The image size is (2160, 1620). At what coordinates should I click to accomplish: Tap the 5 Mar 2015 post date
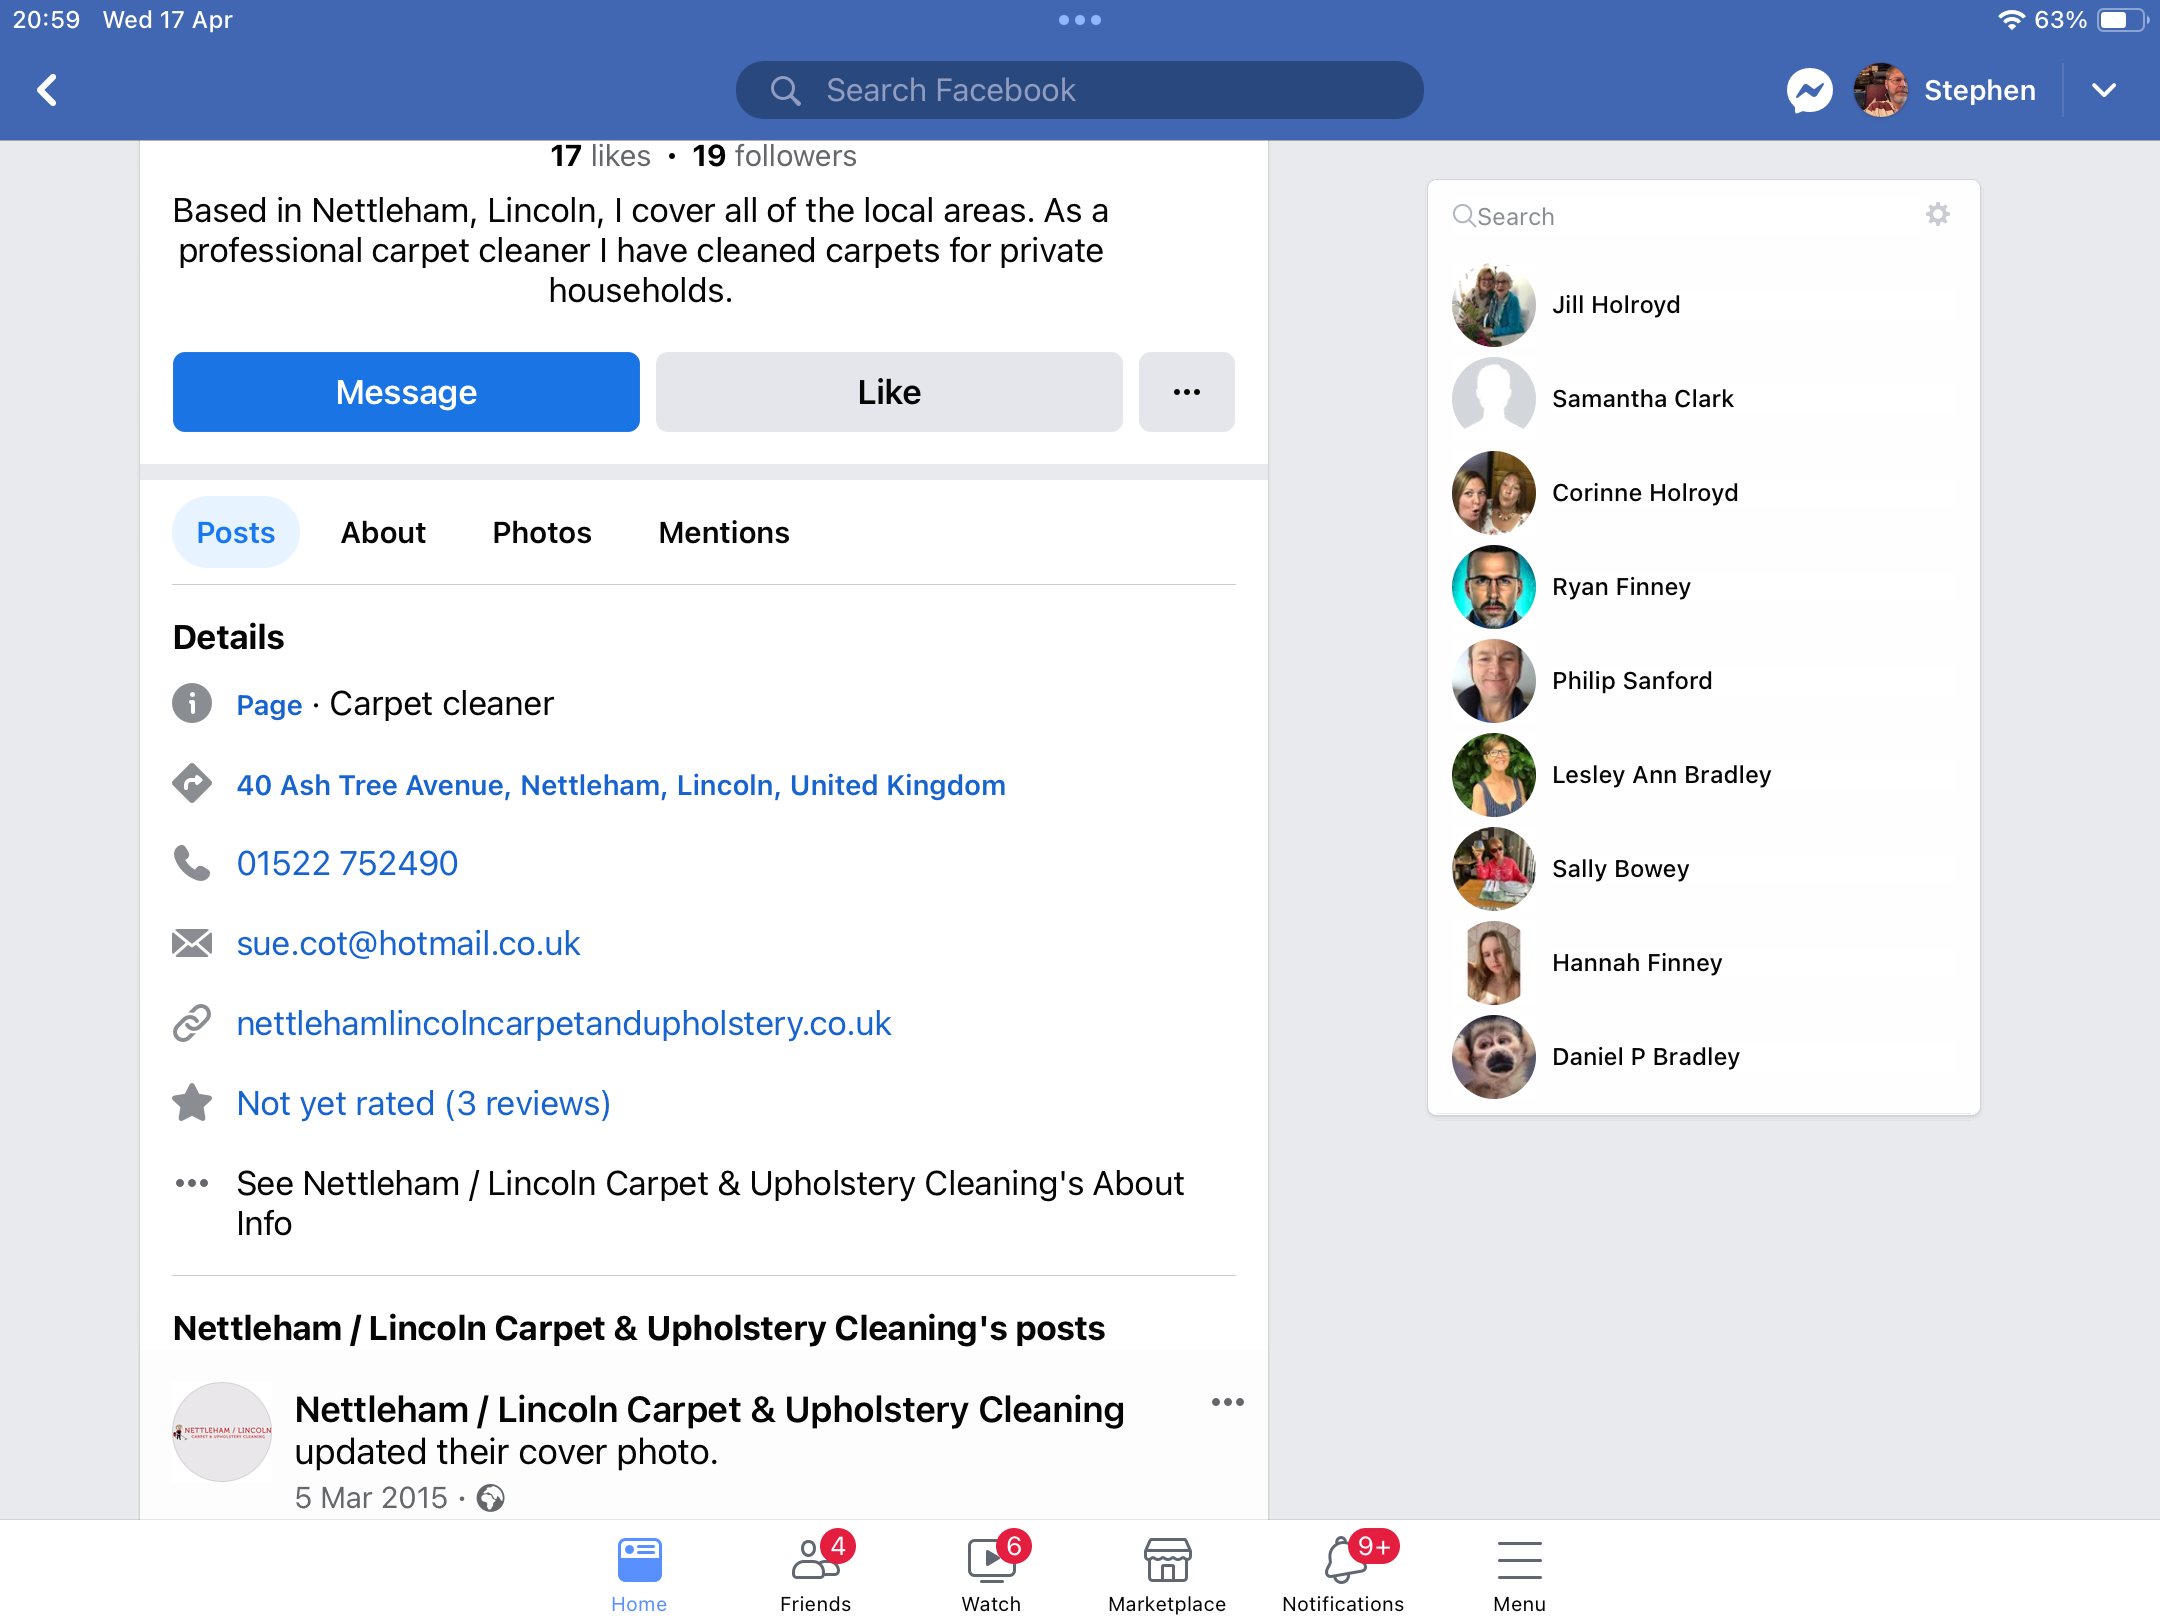[x=371, y=1498]
